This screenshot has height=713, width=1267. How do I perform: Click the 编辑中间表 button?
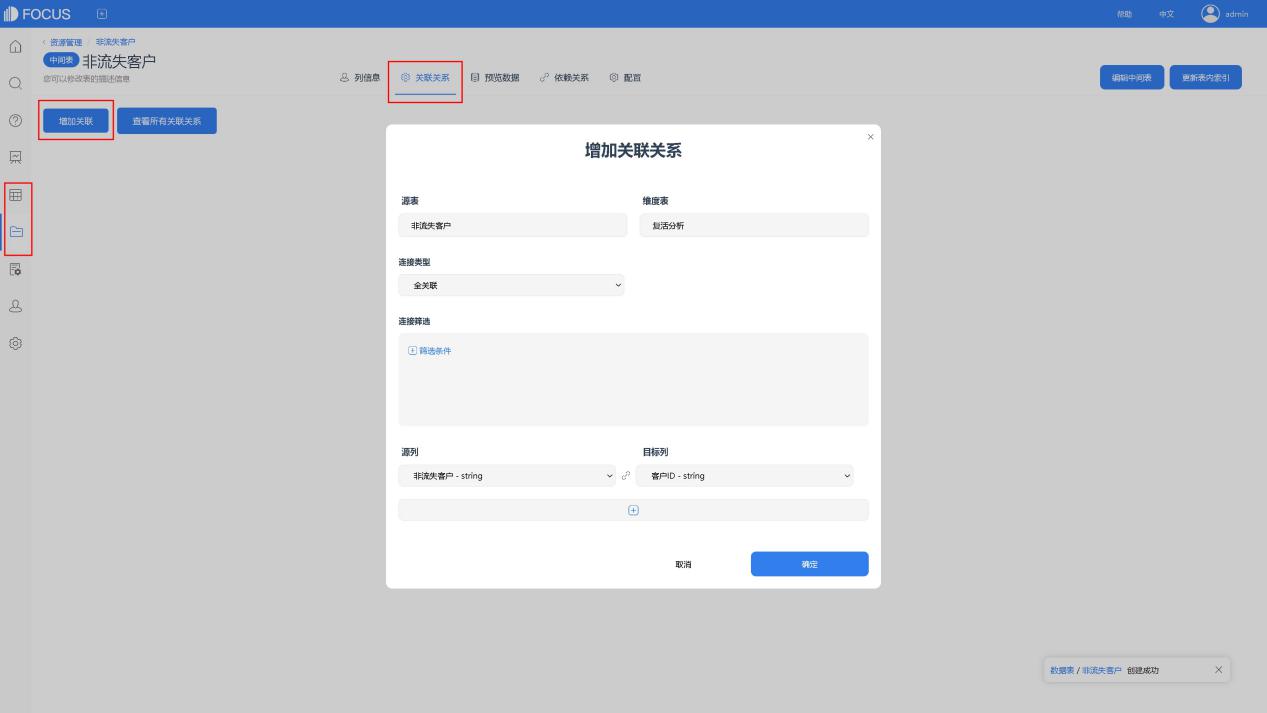tap(1132, 78)
